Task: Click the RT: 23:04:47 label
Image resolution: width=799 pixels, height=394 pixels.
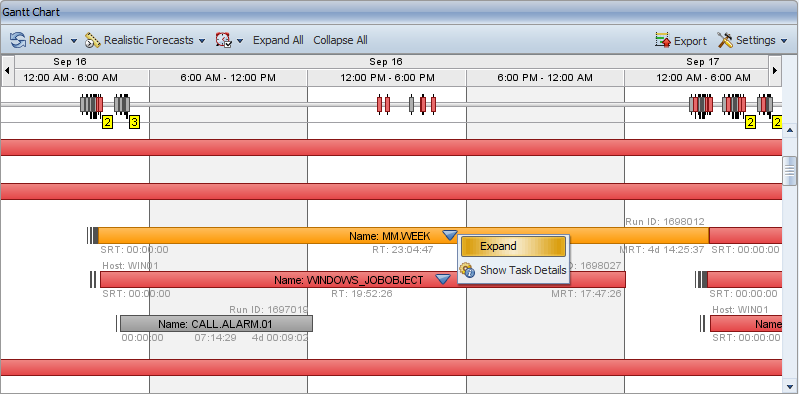Action: tap(403, 250)
